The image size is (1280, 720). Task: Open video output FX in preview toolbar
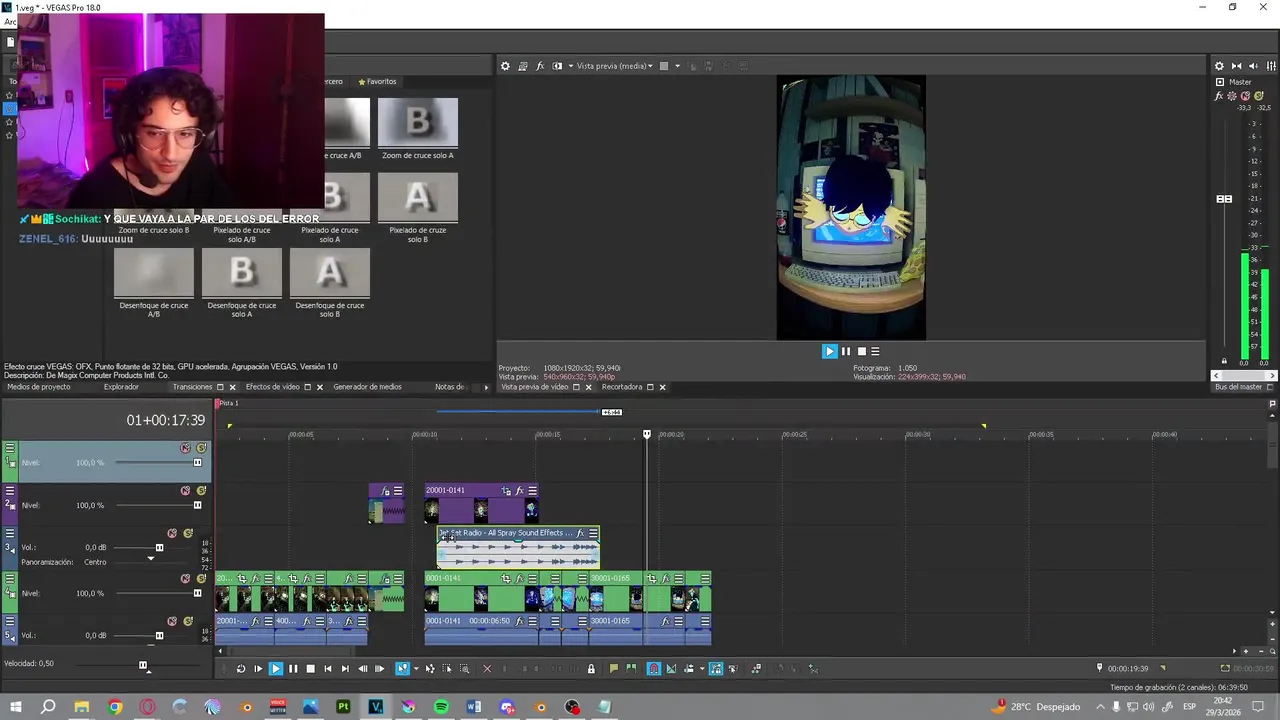540,66
